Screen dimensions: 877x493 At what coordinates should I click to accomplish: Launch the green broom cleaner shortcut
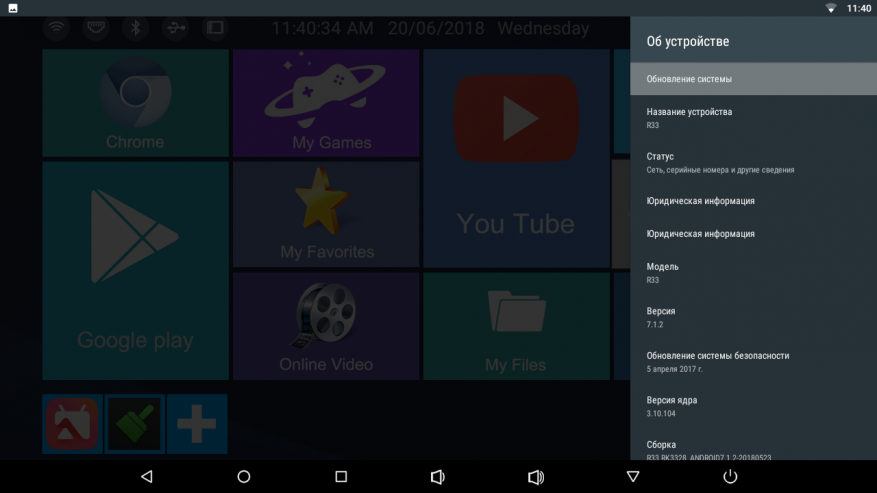134,424
